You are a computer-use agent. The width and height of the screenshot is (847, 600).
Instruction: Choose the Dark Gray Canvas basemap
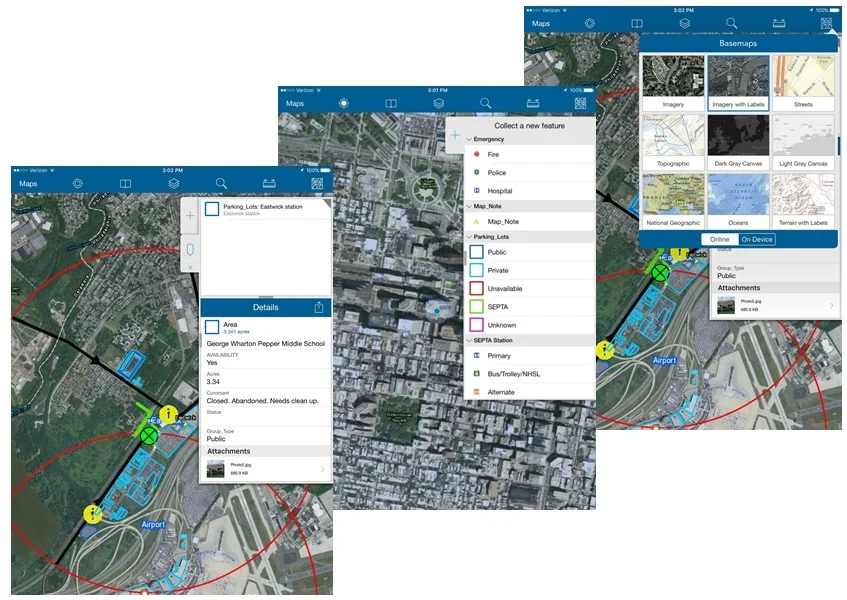coord(738,141)
